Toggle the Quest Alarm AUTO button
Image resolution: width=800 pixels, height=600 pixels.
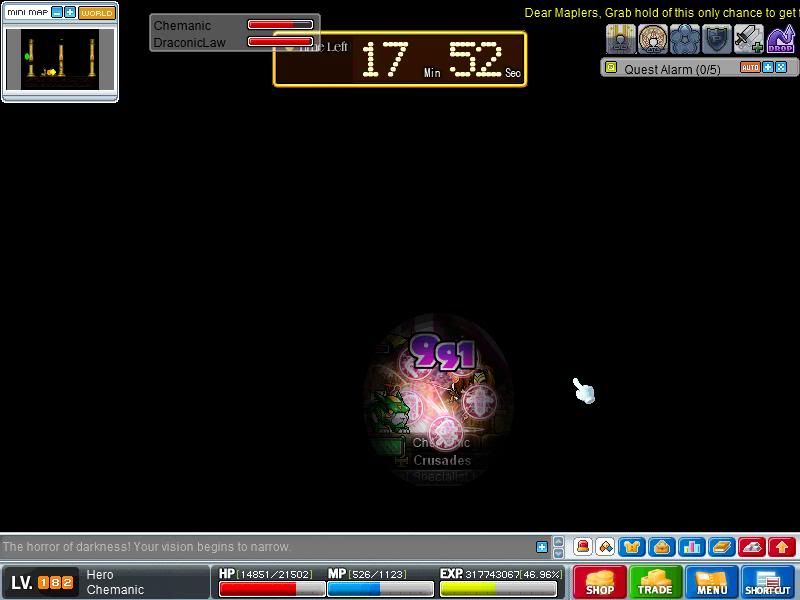[750, 67]
